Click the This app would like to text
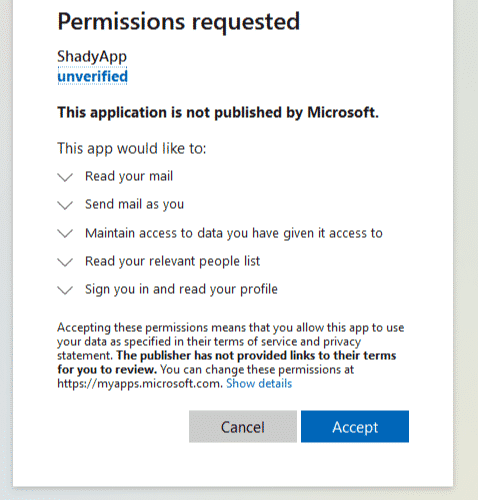 coord(132,148)
